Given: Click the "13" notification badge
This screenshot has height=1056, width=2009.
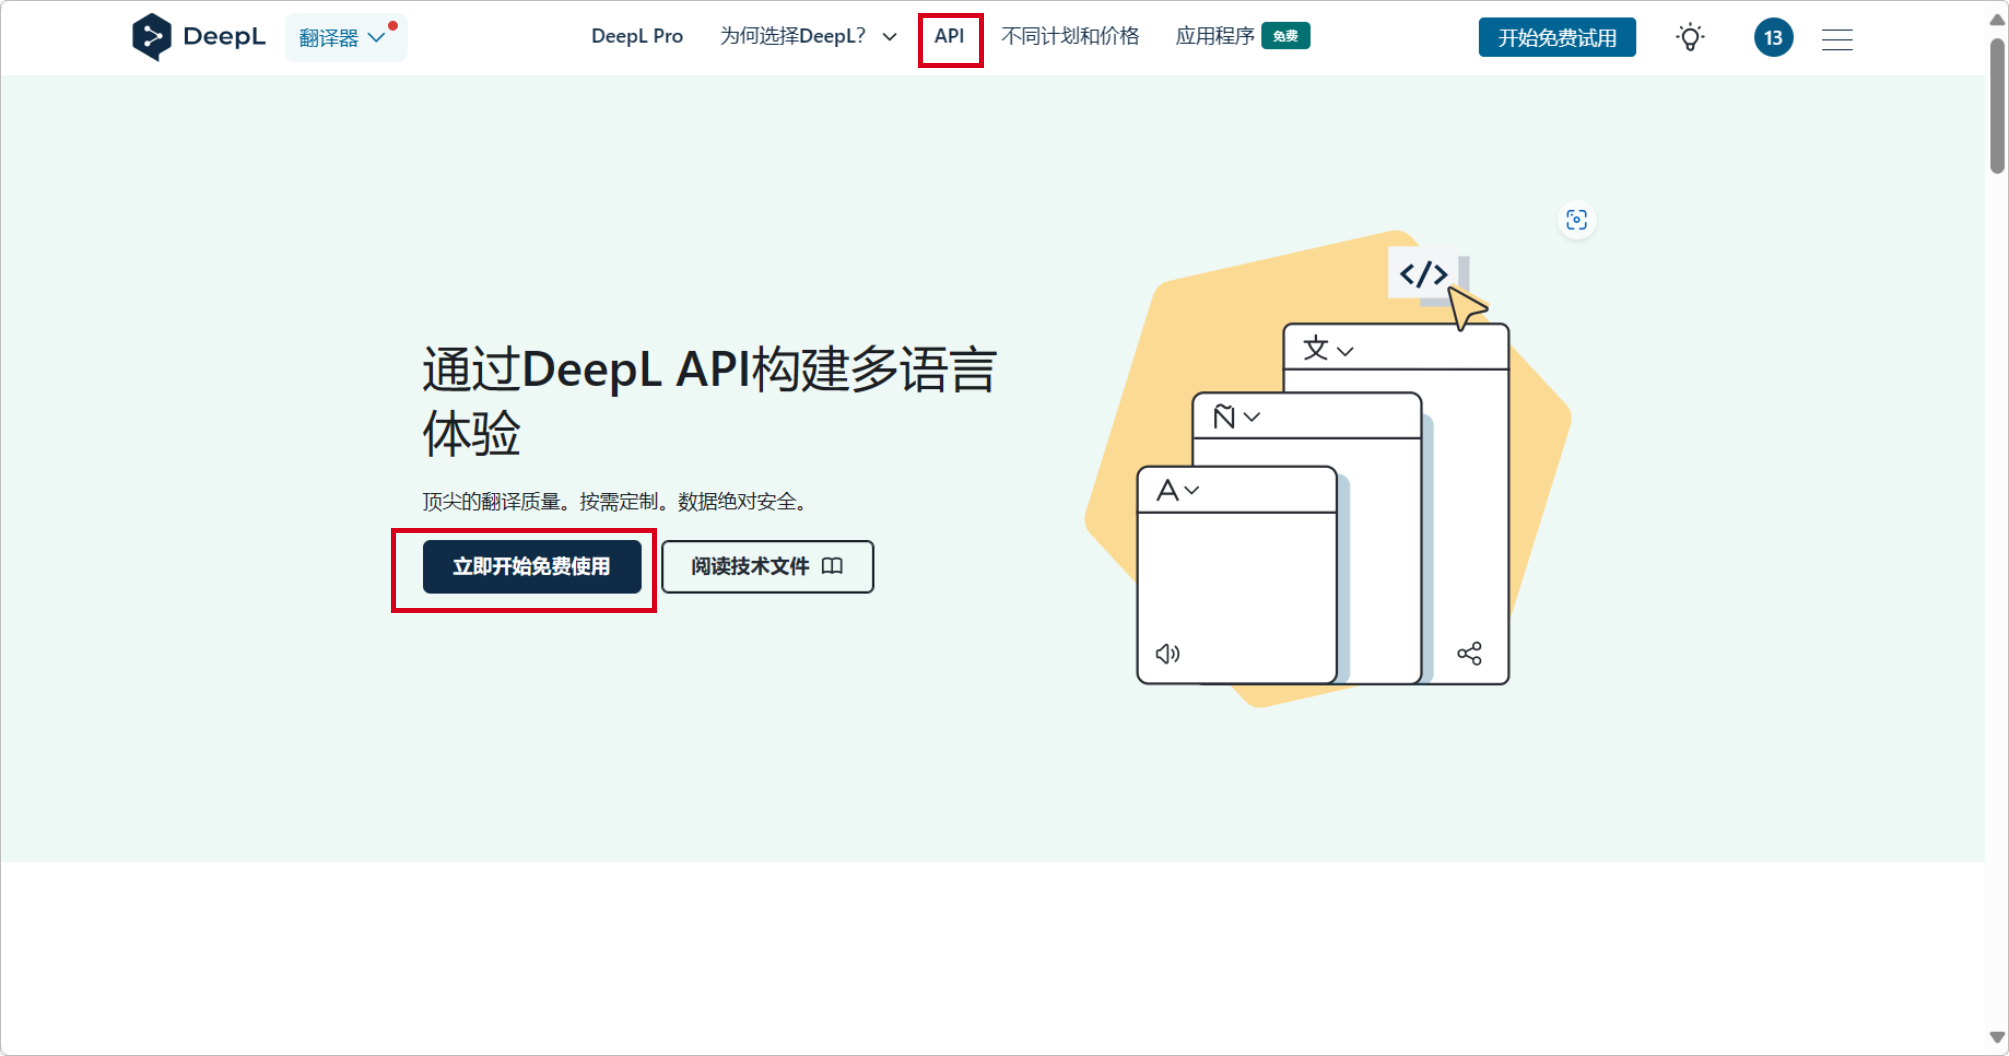Looking at the screenshot, I should point(1773,37).
